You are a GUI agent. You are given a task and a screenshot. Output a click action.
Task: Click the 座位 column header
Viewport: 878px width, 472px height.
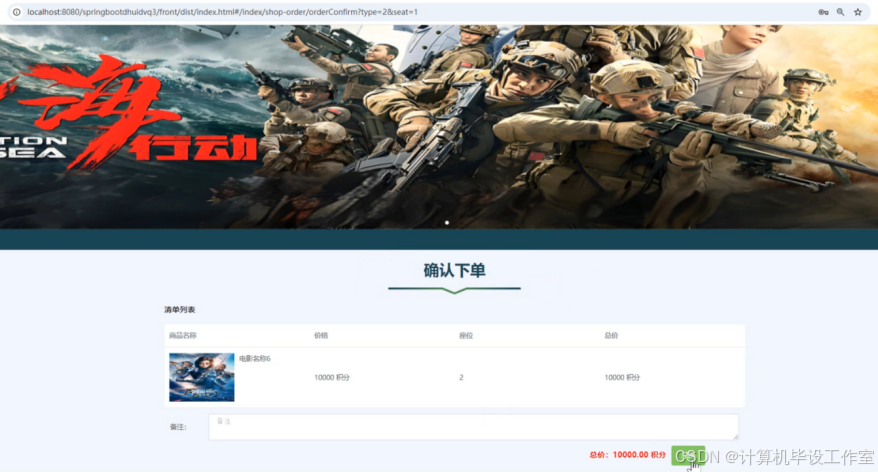tap(466, 335)
